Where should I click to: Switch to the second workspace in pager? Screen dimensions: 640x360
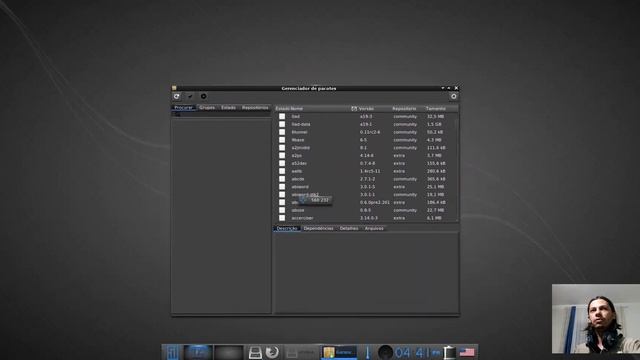click(x=228, y=352)
